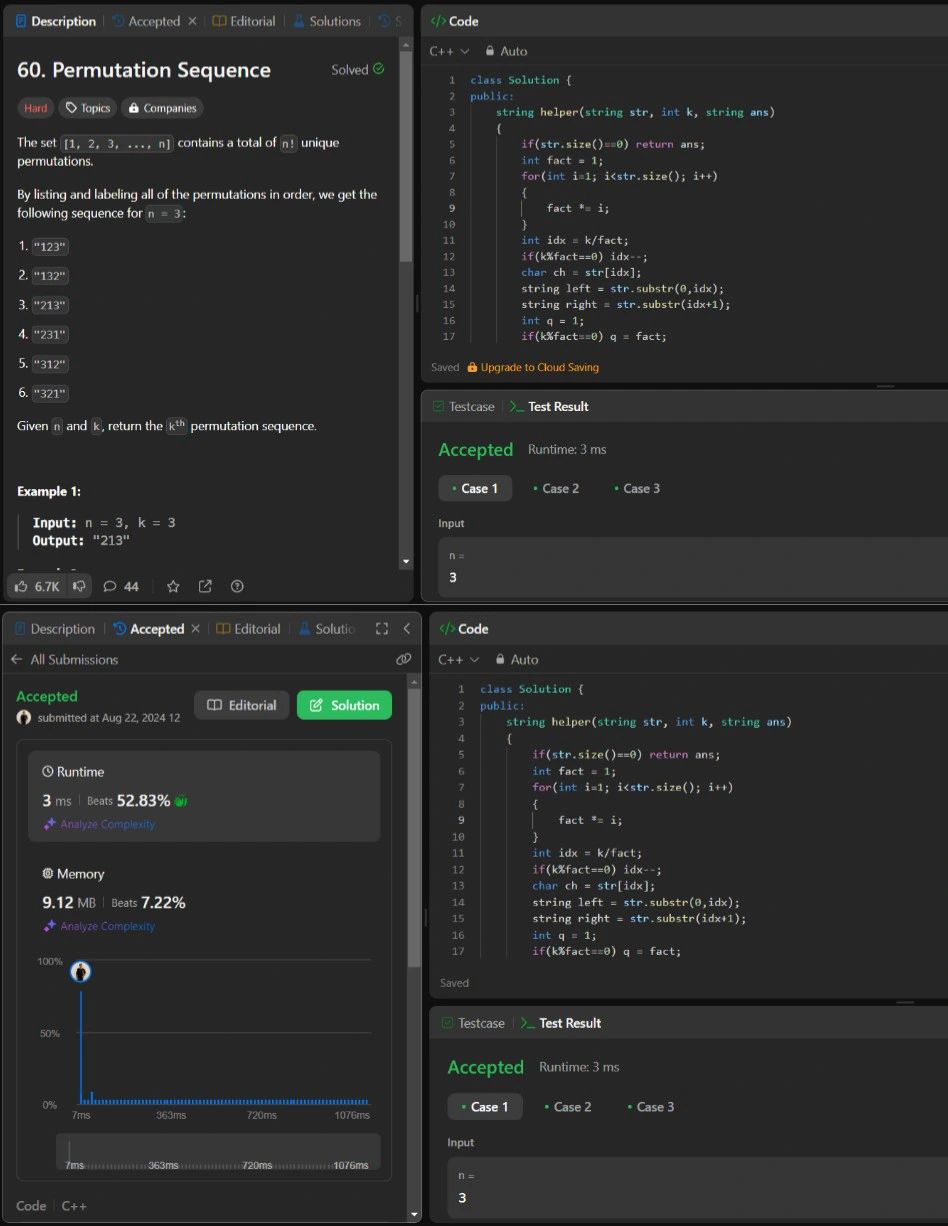
Task: Click the Hard difficulty tag
Action: click(x=35, y=108)
